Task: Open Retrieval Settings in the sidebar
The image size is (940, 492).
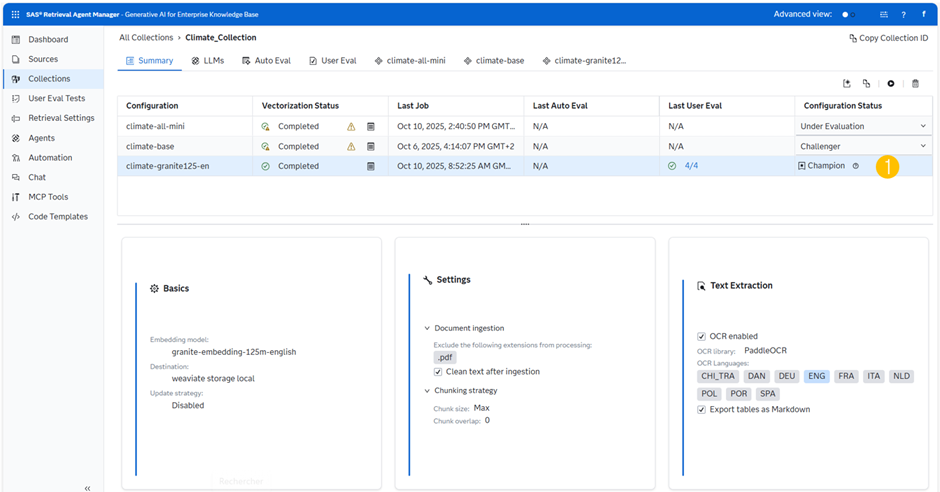Action: click(60, 118)
